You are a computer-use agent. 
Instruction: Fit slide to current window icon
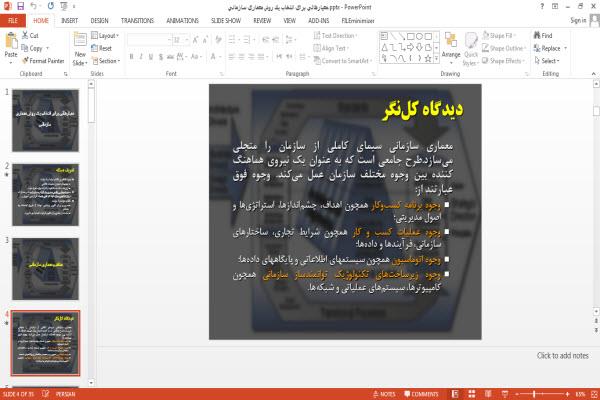[x=594, y=394]
